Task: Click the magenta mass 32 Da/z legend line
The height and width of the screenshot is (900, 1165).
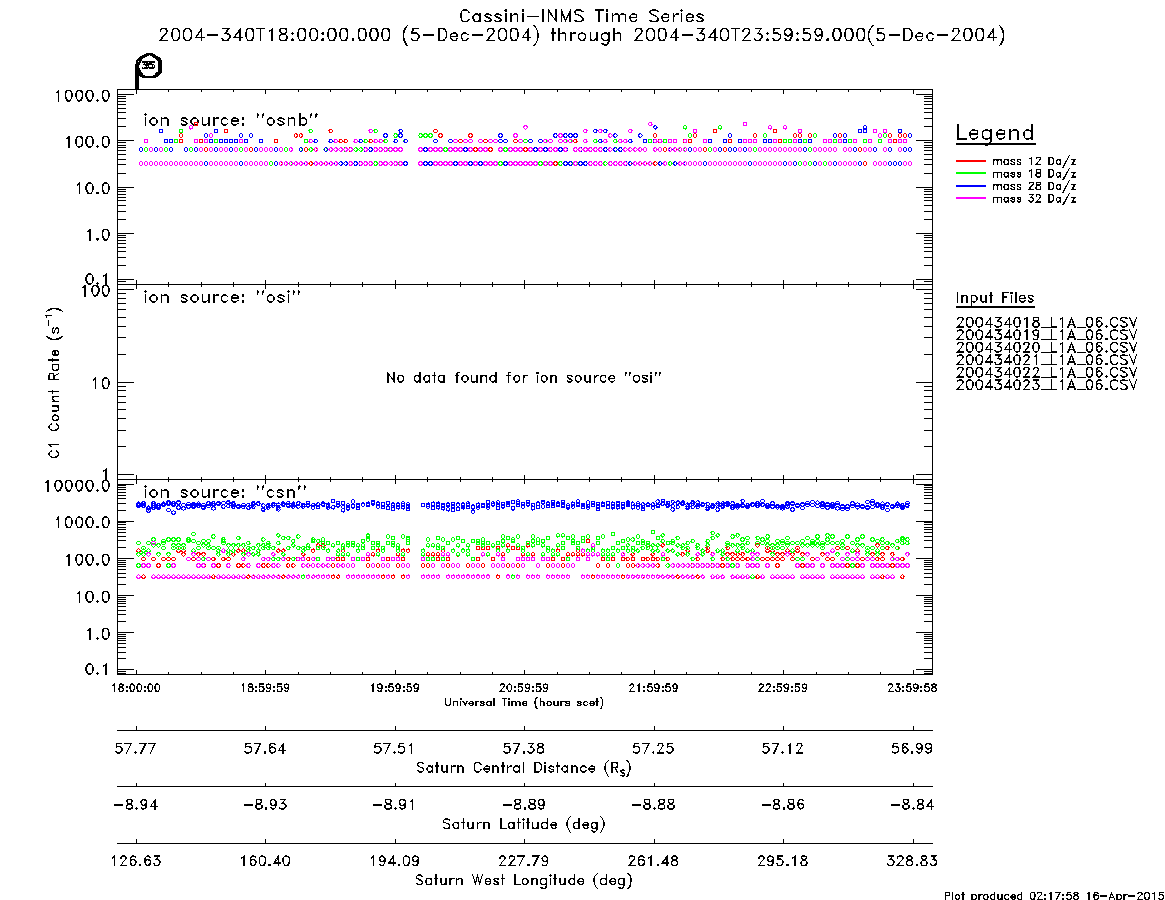Action: pyautogui.click(x=970, y=198)
